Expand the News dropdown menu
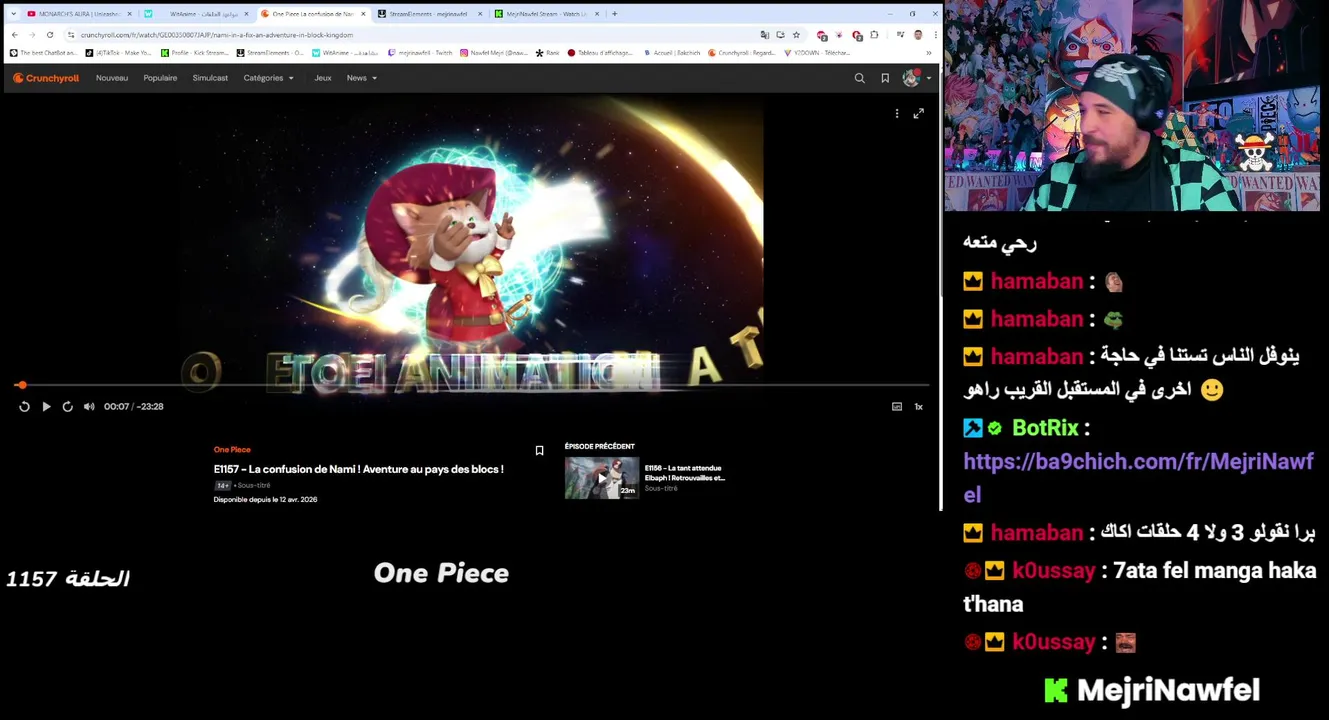The image size is (1329, 720). (x=361, y=78)
